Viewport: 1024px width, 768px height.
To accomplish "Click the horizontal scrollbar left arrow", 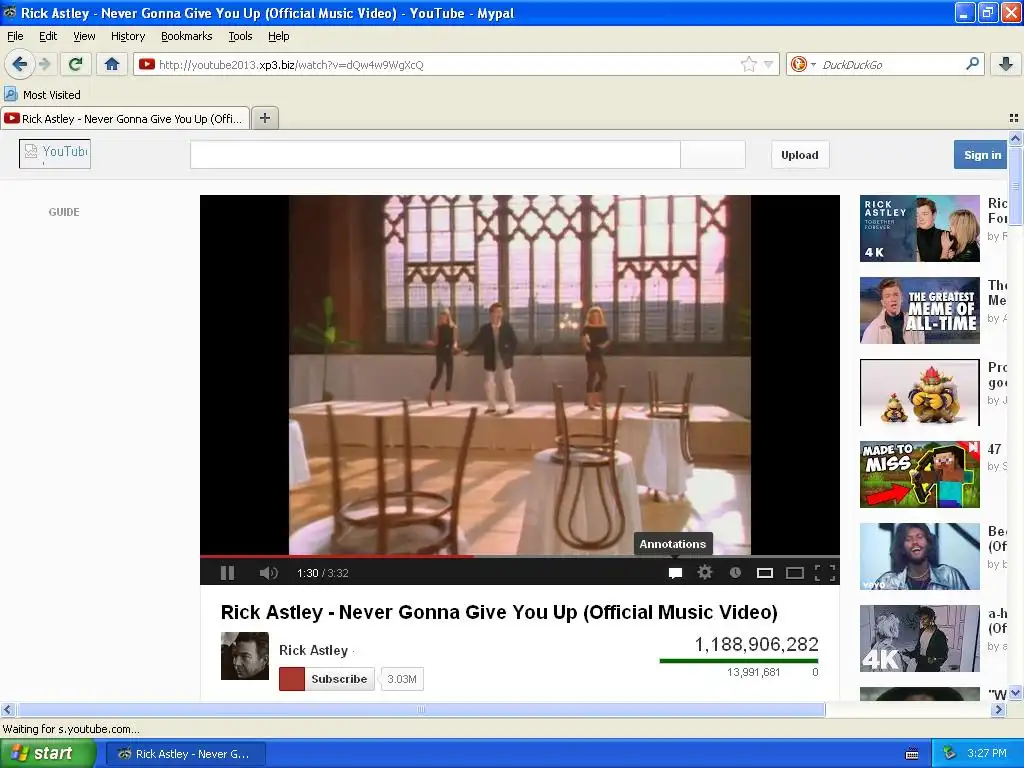I will pyautogui.click(x=7, y=709).
